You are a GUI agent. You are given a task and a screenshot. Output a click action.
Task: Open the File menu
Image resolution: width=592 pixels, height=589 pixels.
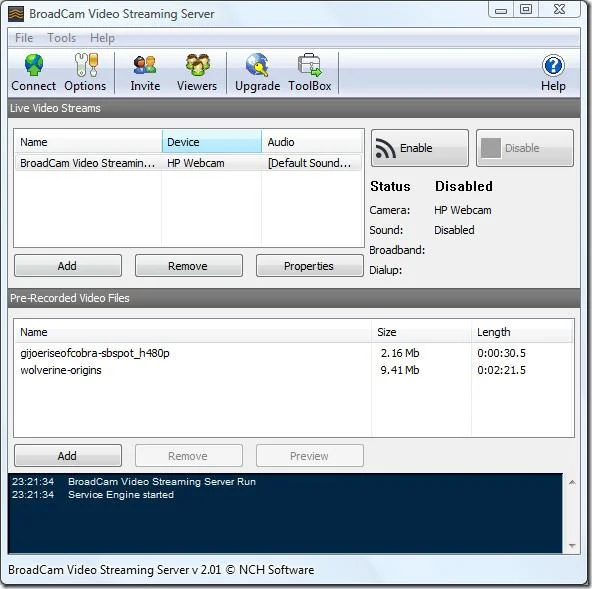24,38
